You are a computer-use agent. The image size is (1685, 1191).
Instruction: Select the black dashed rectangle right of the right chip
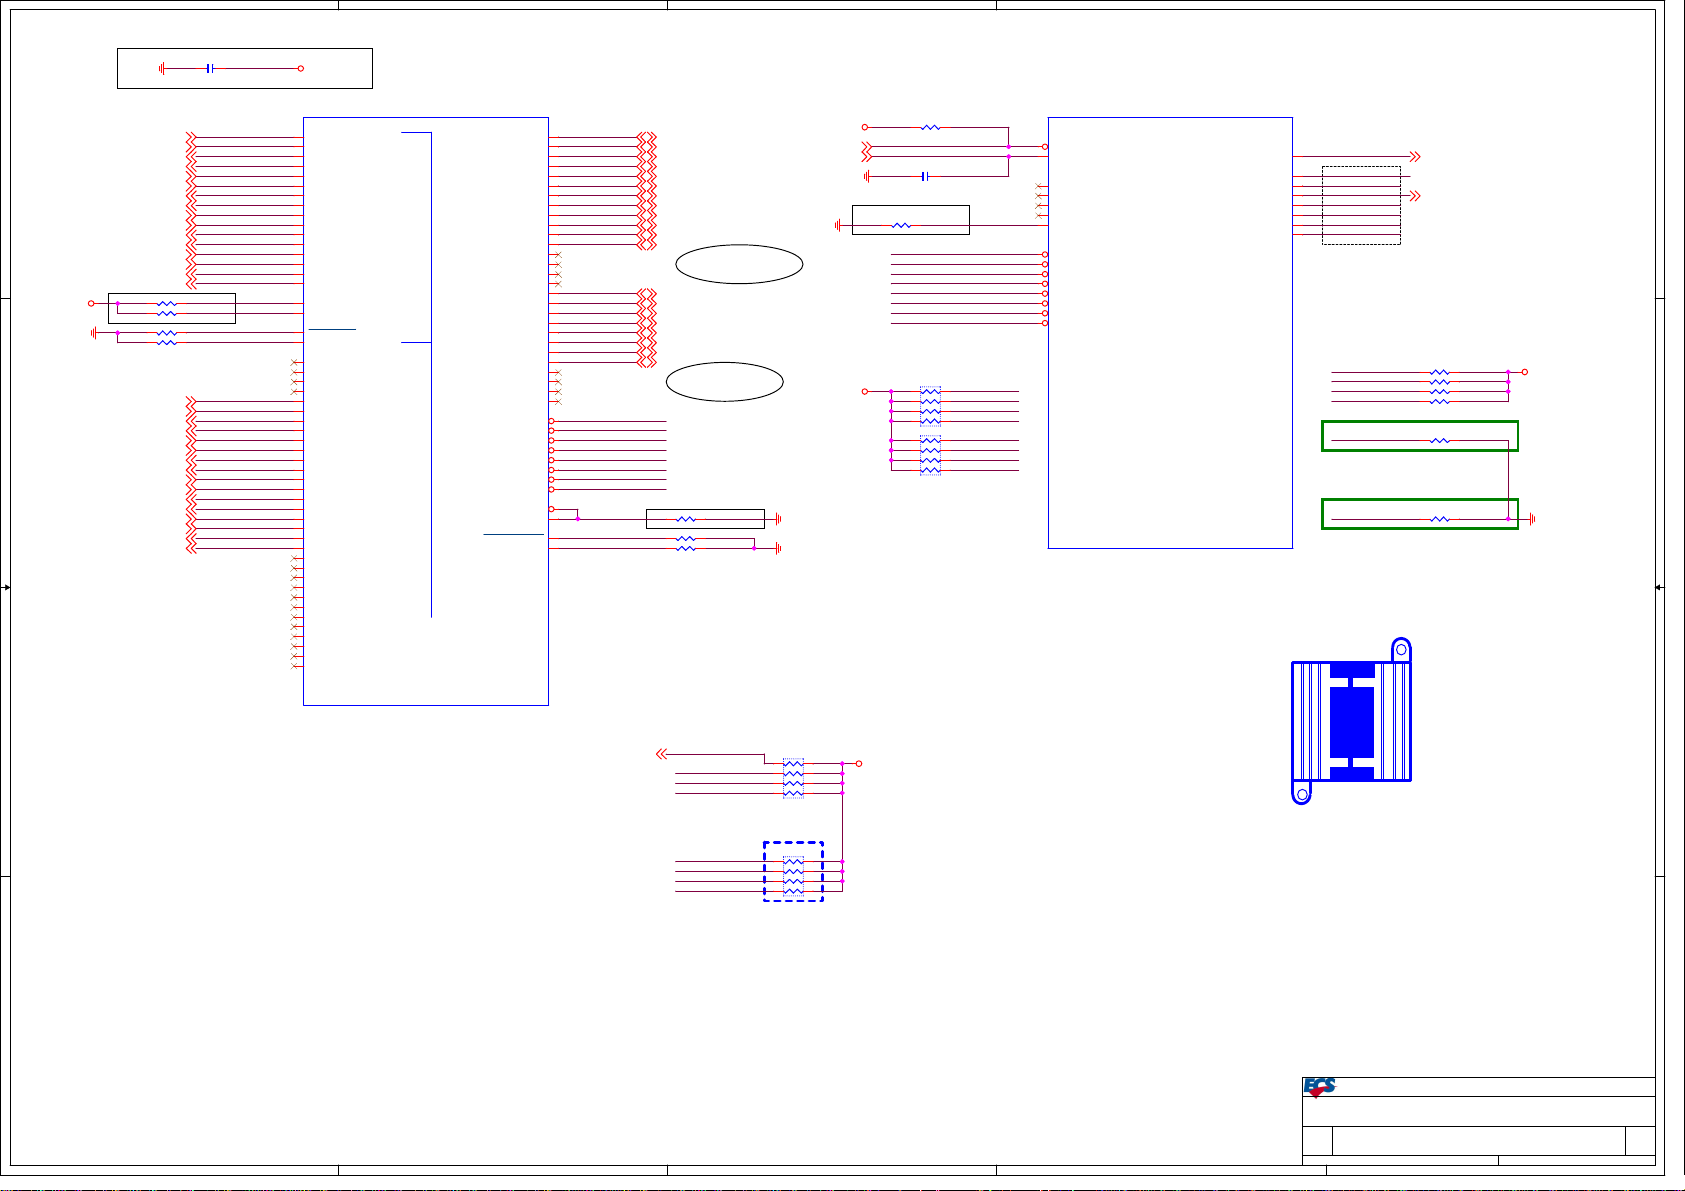[1361, 205]
